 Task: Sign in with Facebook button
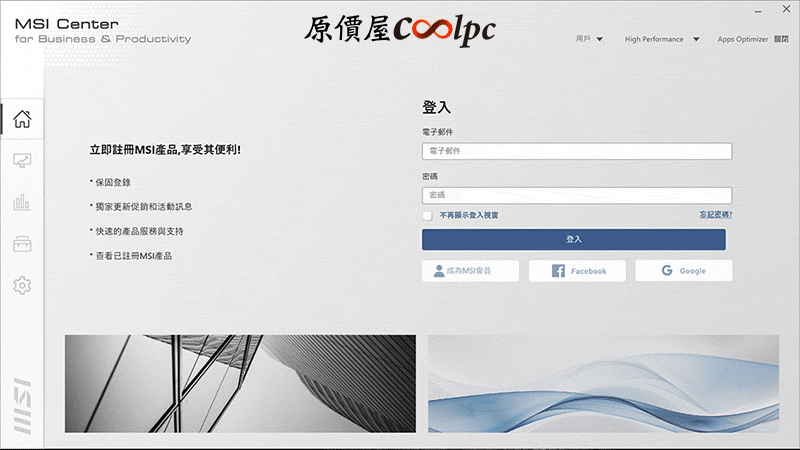coord(577,271)
